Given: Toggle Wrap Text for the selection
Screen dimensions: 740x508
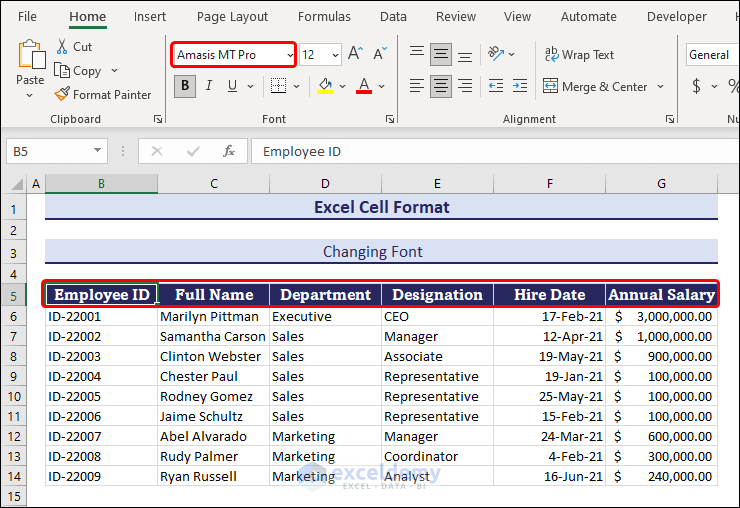Looking at the screenshot, I should tap(579, 55).
